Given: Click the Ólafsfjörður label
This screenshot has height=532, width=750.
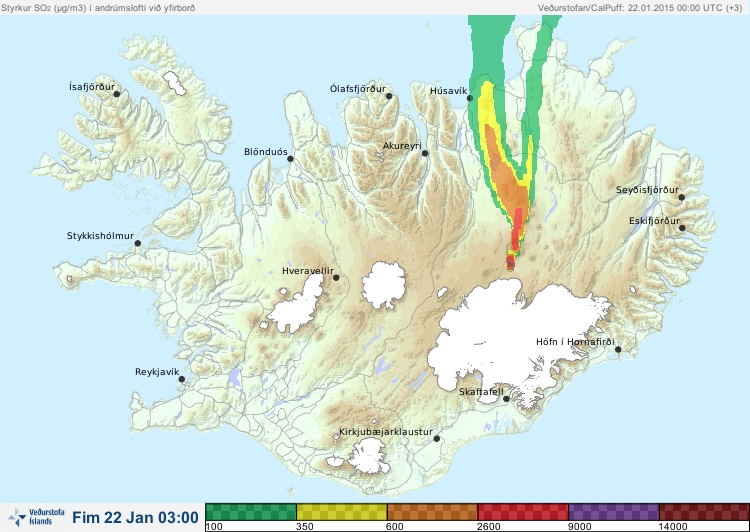Looking at the screenshot, I should click(x=358, y=89).
